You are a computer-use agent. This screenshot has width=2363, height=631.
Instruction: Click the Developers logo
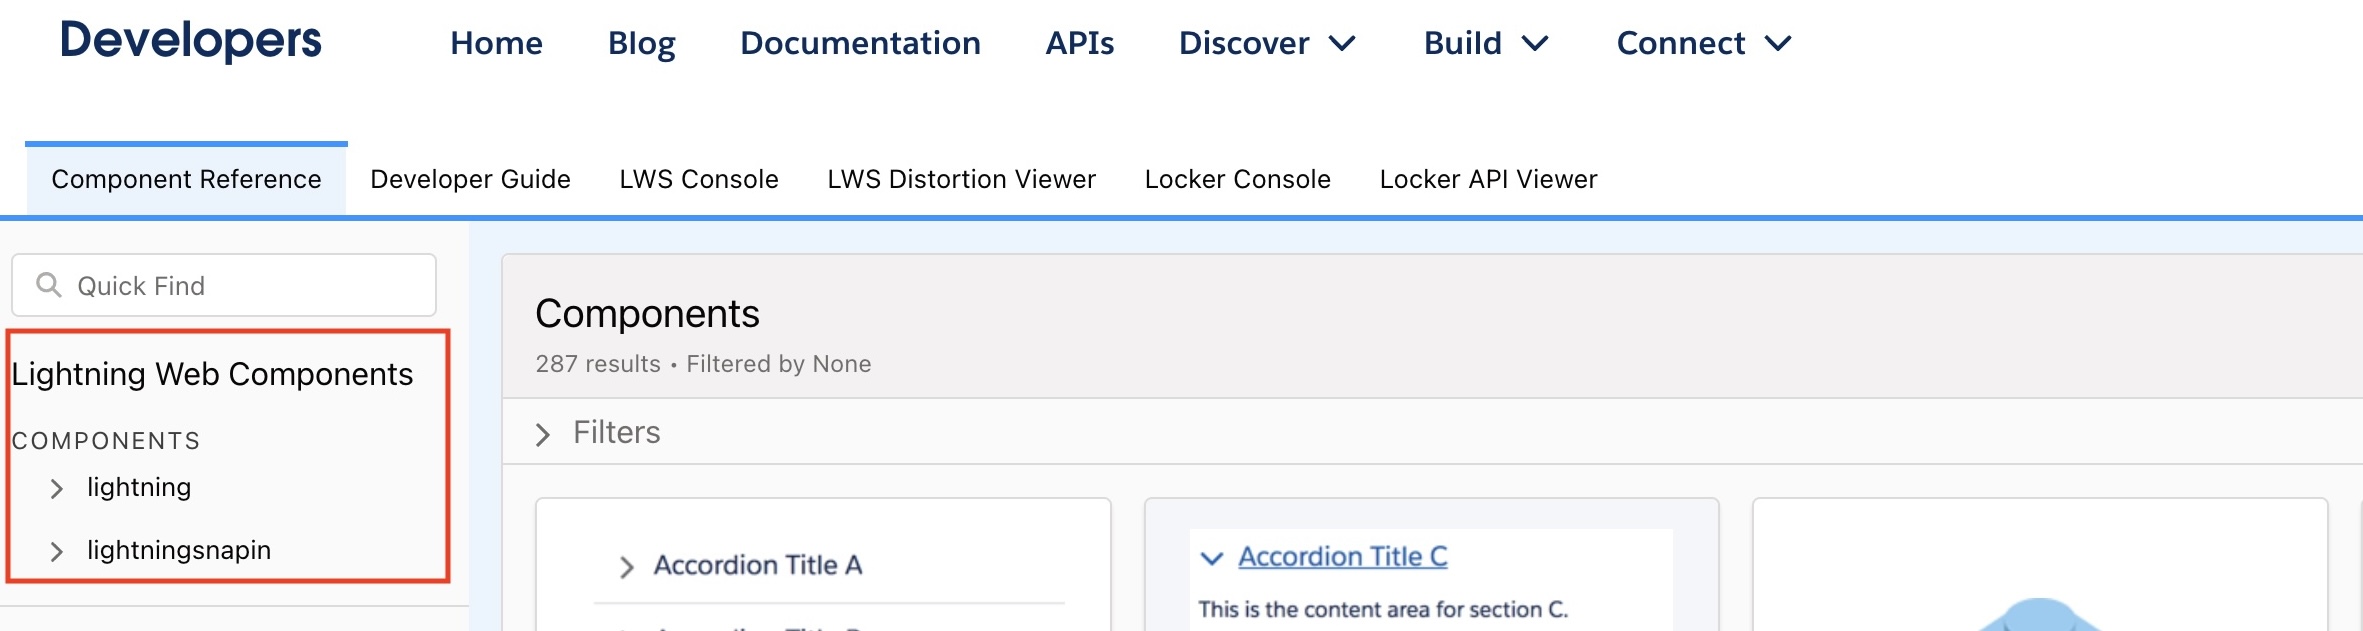[191, 41]
